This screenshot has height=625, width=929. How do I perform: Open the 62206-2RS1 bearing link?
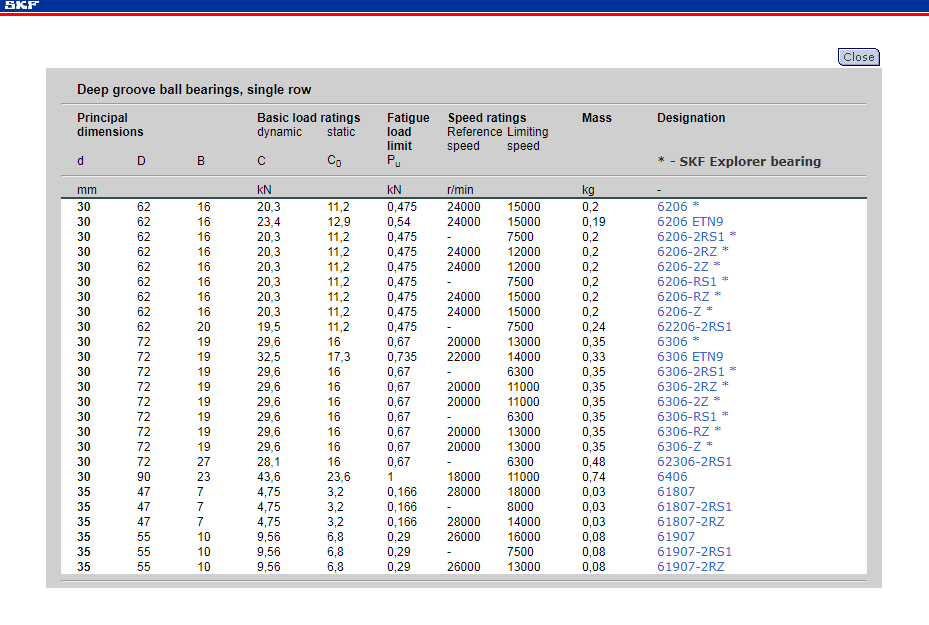point(694,327)
